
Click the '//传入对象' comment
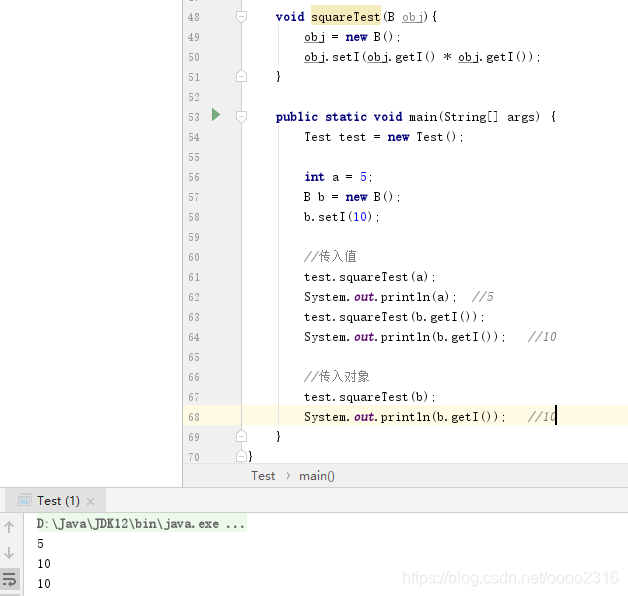(336, 377)
